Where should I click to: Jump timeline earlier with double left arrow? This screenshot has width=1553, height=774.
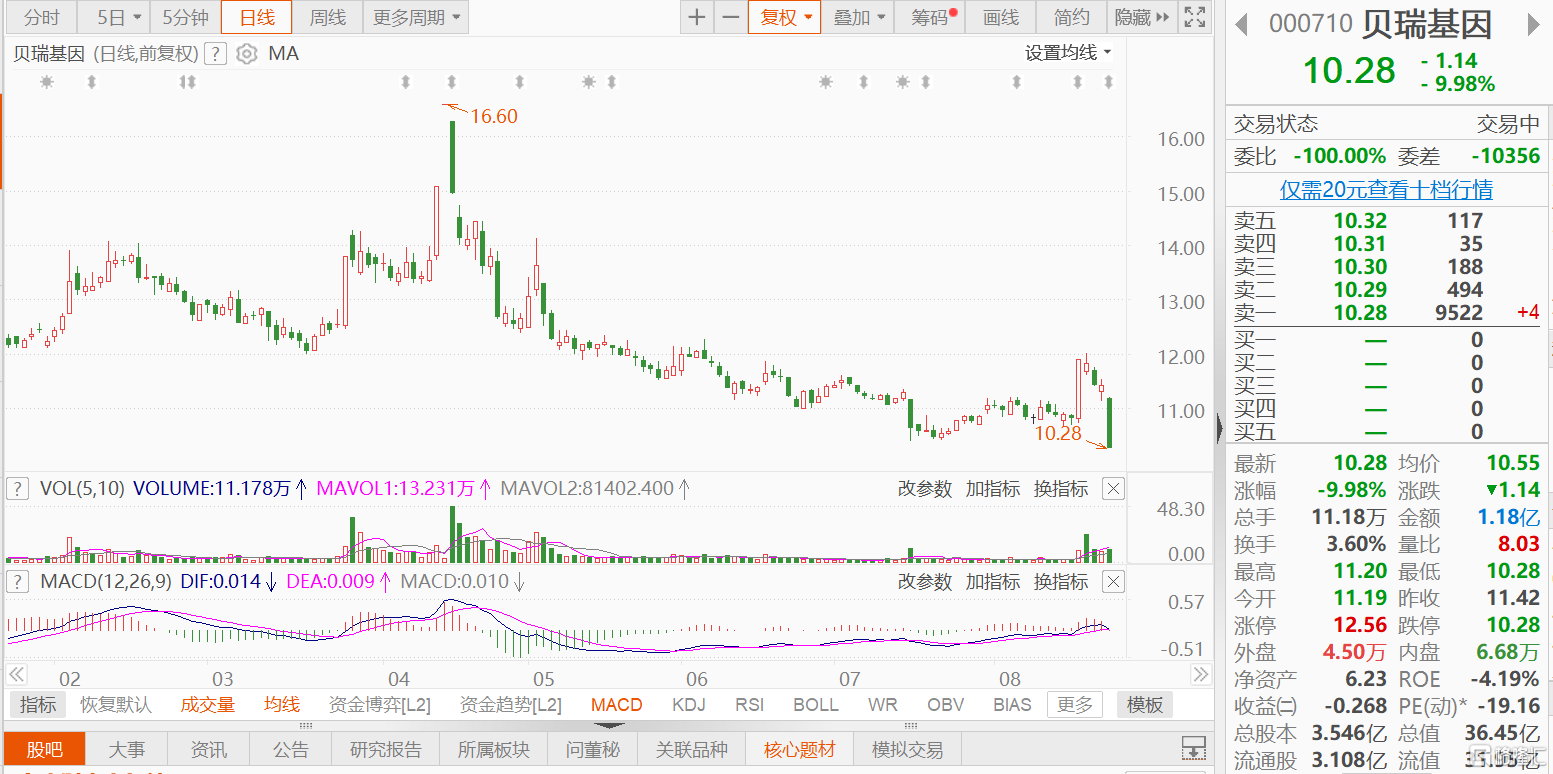pyautogui.click(x=16, y=673)
